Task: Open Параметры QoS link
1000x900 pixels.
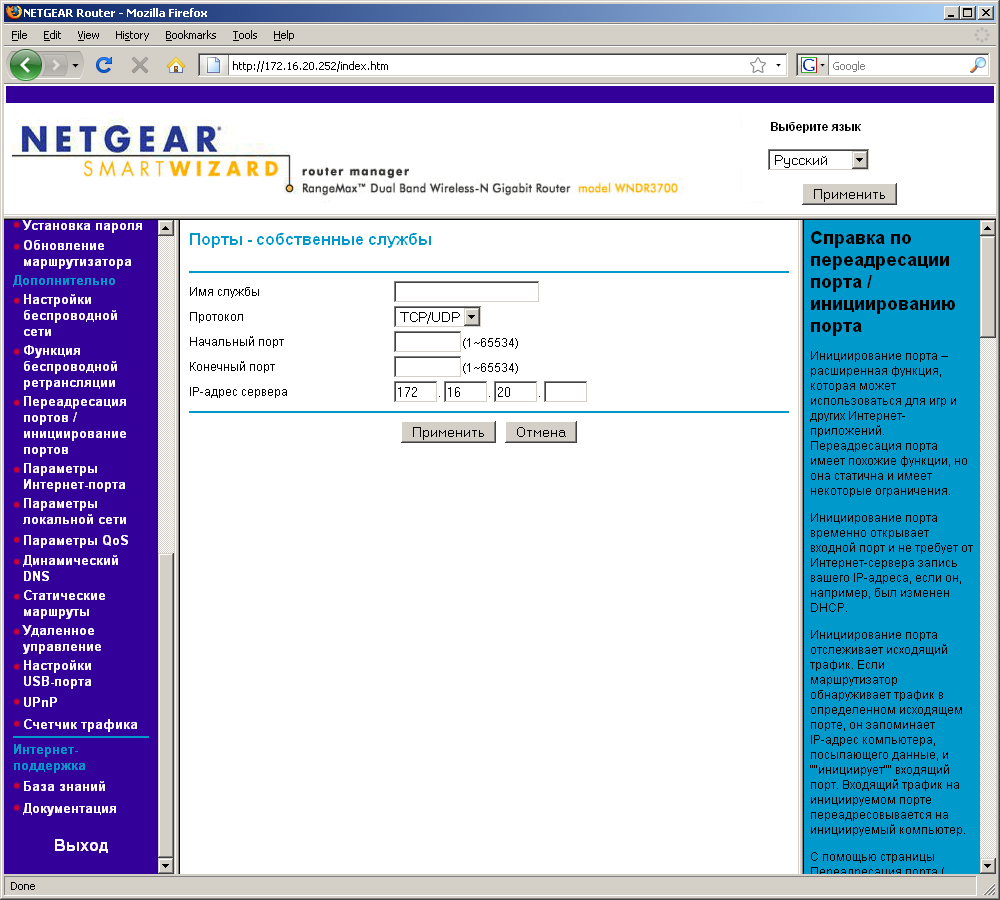Action: [x=75, y=540]
